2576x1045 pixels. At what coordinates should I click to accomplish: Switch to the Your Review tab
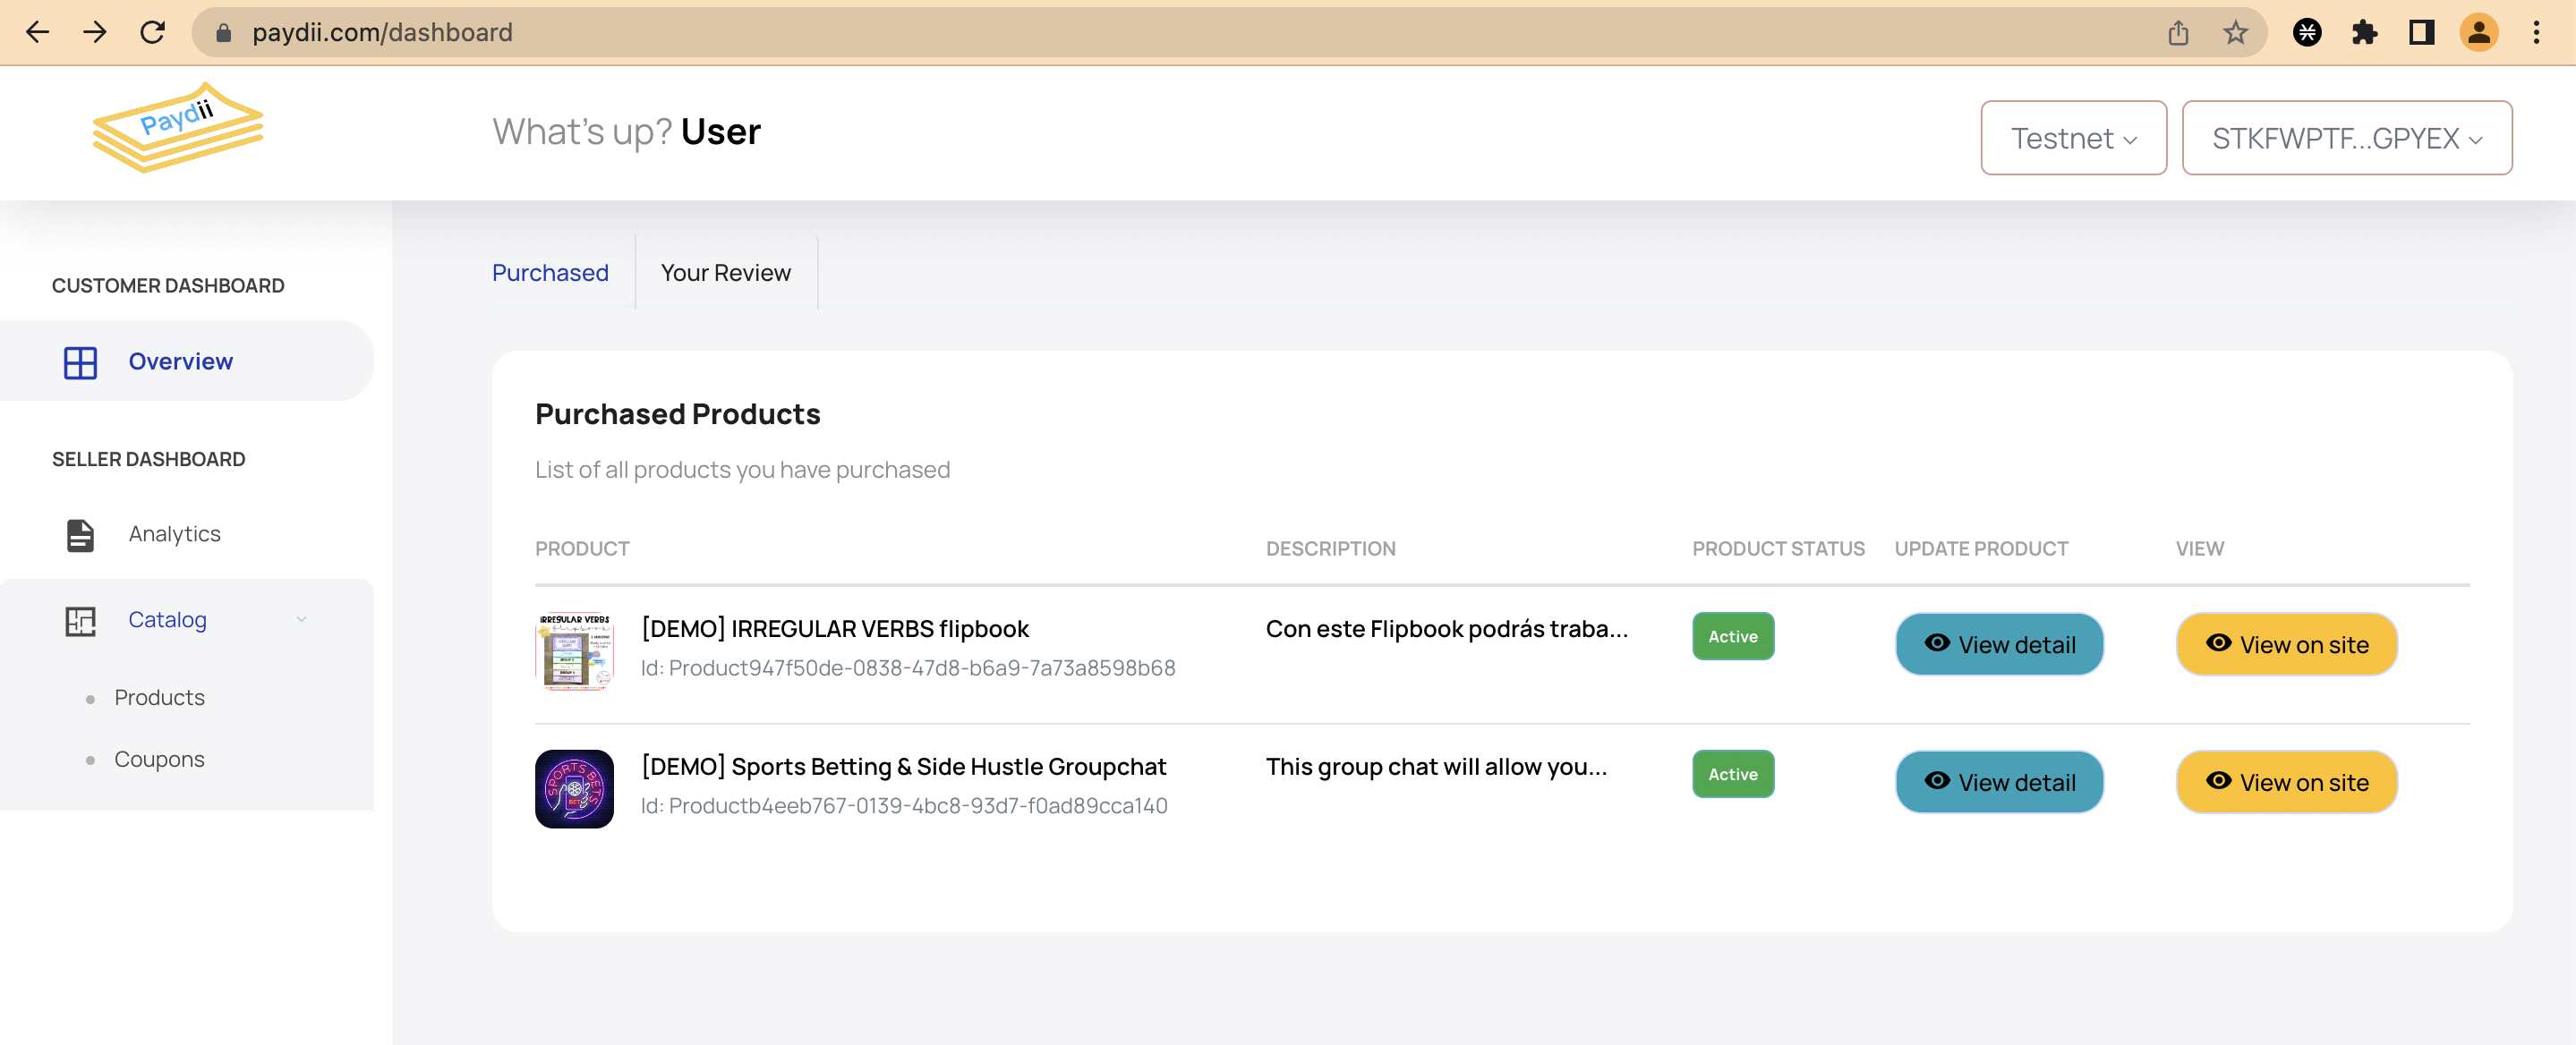tap(725, 273)
